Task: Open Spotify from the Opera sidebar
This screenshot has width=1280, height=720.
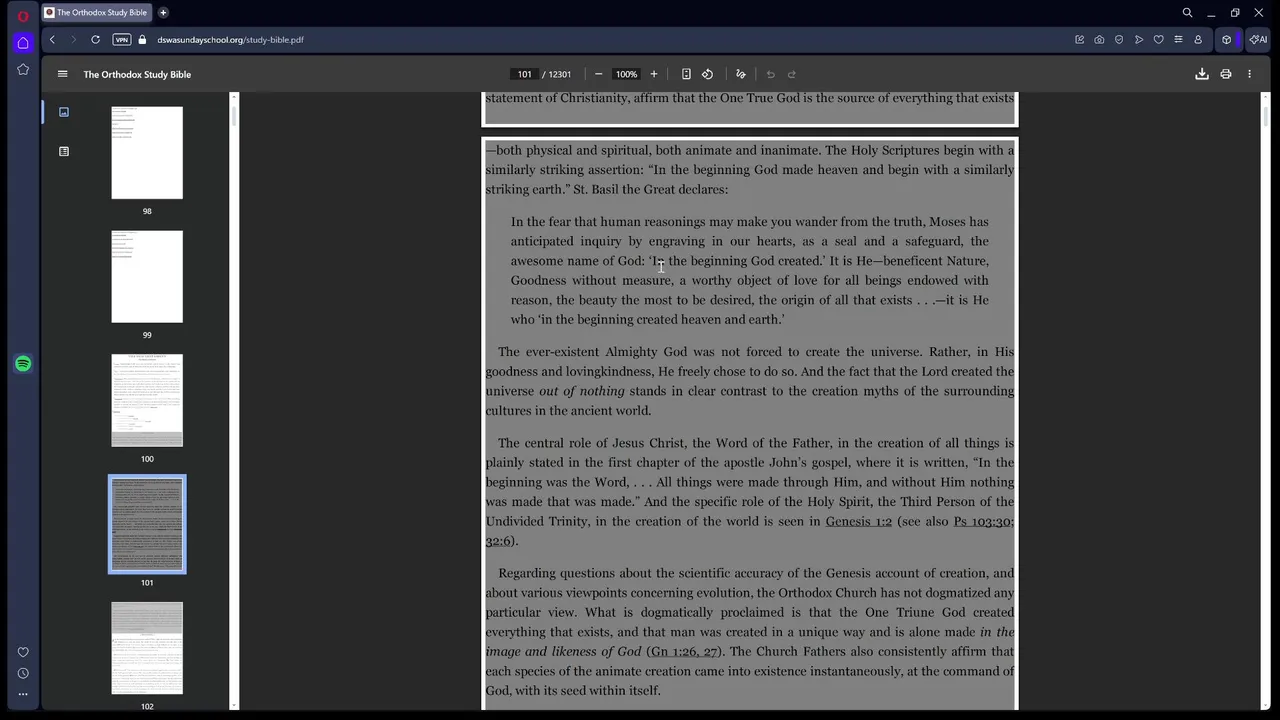Action: pos(23,364)
